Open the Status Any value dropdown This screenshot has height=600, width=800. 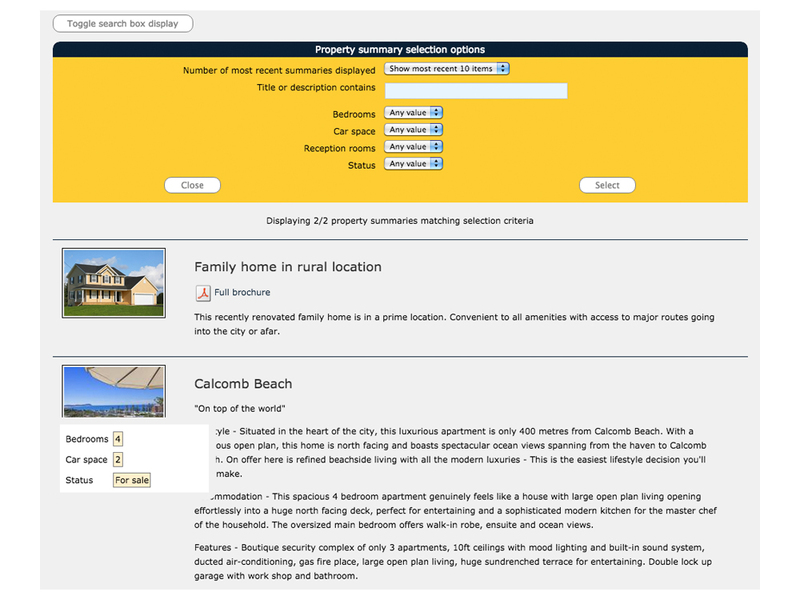point(414,164)
